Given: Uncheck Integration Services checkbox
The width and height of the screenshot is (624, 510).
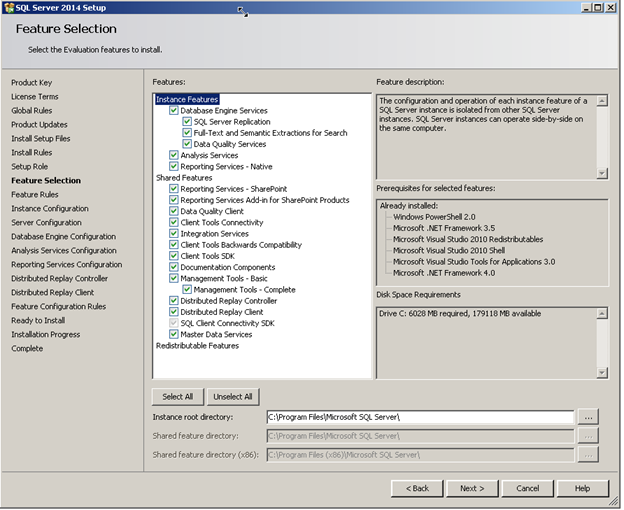Looking at the screenshot, I should [174, 233].
